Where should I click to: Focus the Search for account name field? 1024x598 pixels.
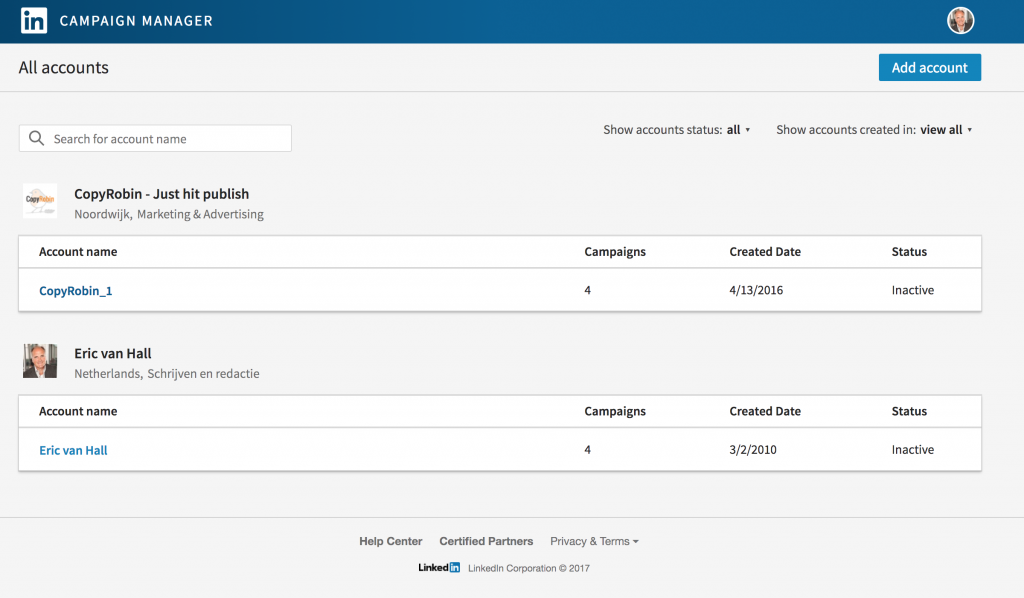click(x=155, y=138)
